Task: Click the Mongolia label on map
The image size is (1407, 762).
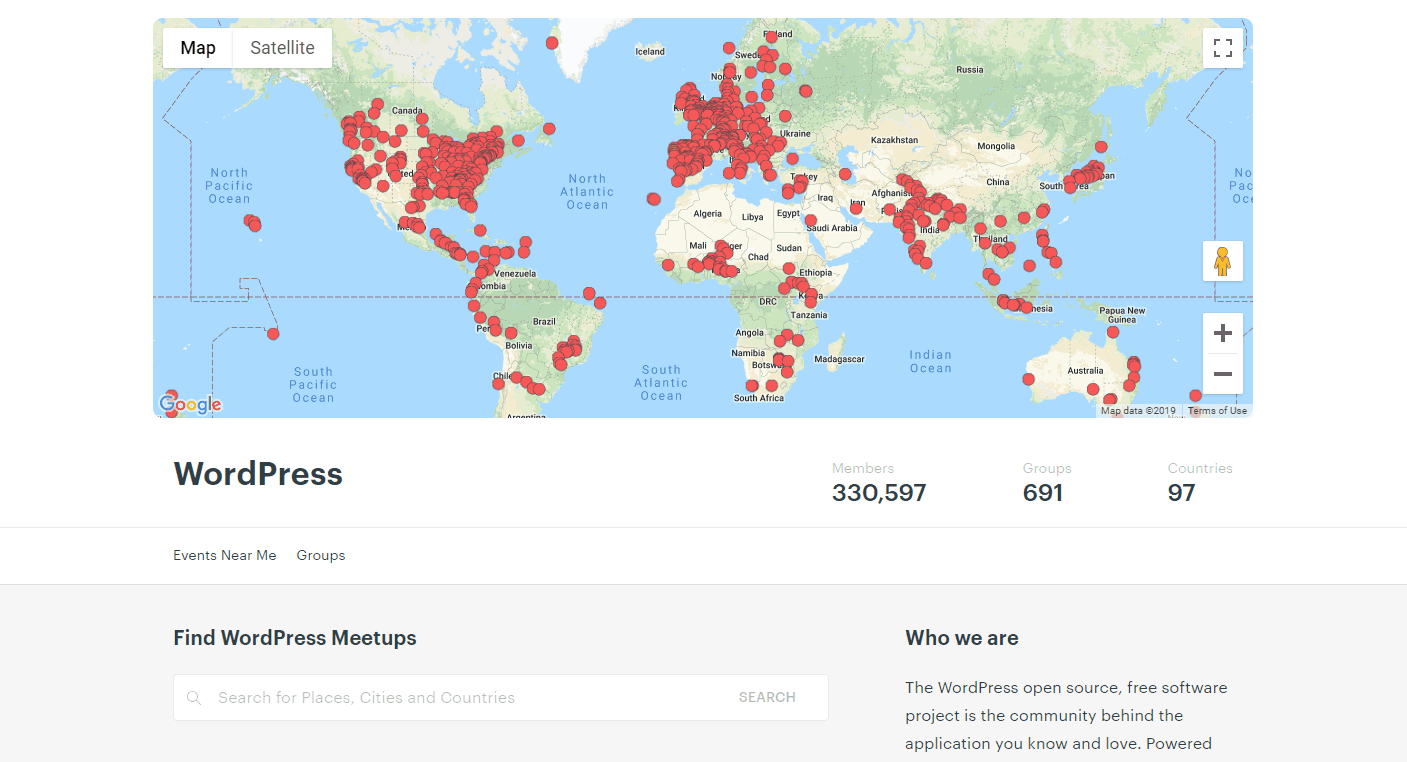Action: [x=996, y=146]
